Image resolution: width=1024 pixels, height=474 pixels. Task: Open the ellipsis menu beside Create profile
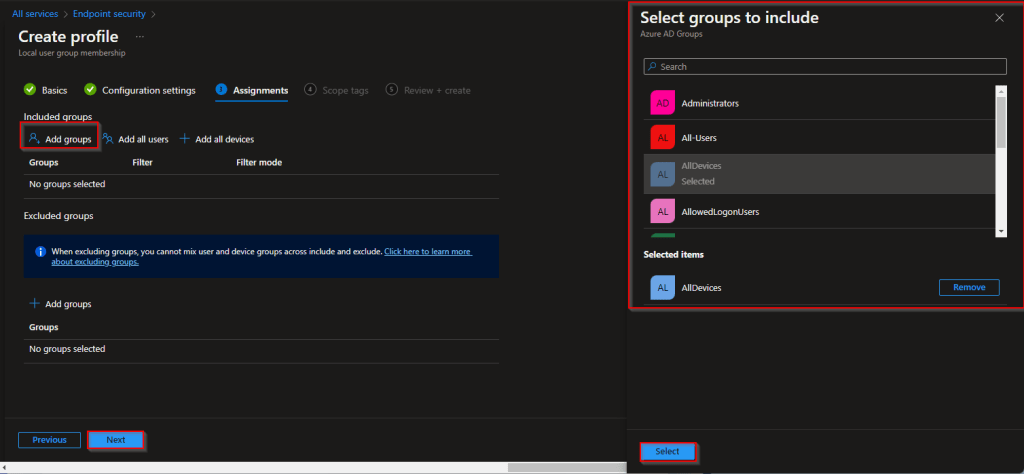[x=139, y=36]
